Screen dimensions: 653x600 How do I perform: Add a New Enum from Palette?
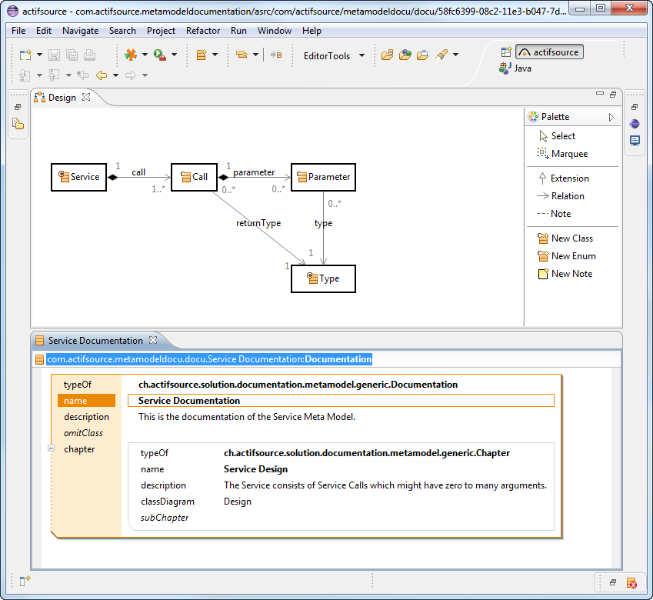pyautogui.click(x=571, y=256)
